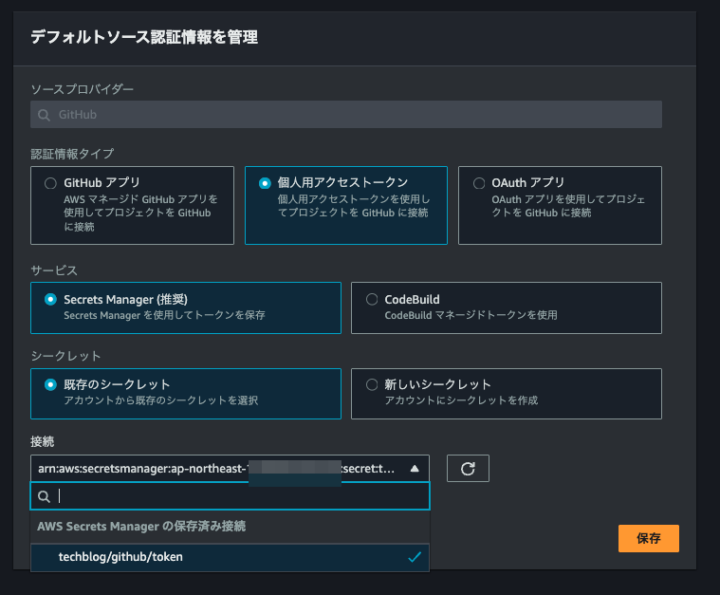Image resolution: width=720 pixels, height=595 pixels.
Task: Switch service to CodeBuild
Action: (x=372, y=299)
